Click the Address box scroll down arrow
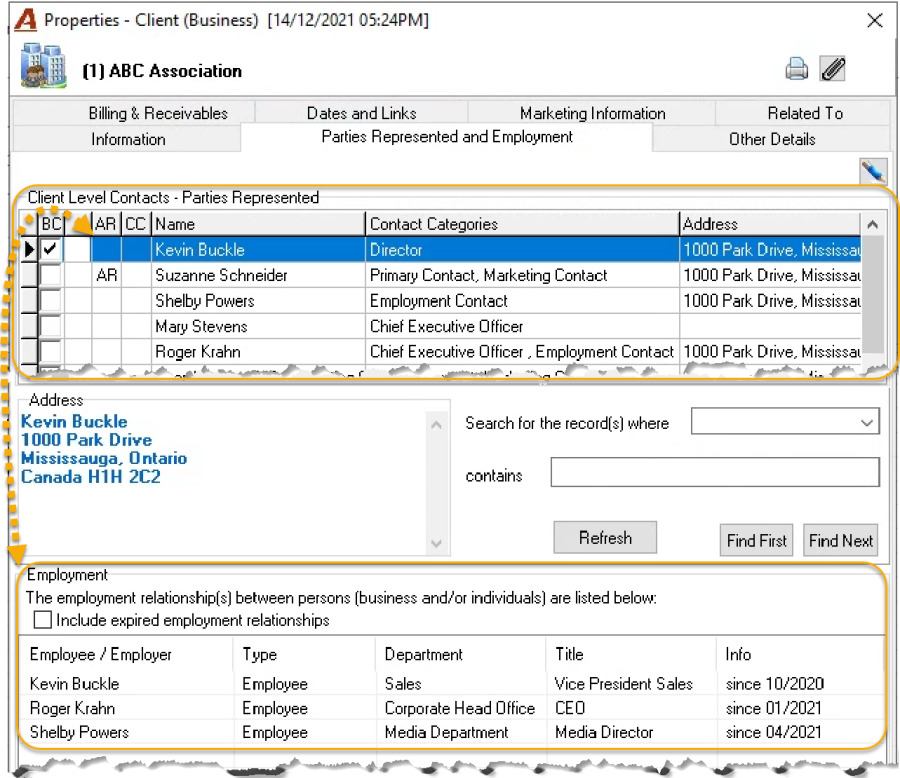 pyautogui.click(x=436, y=543)
